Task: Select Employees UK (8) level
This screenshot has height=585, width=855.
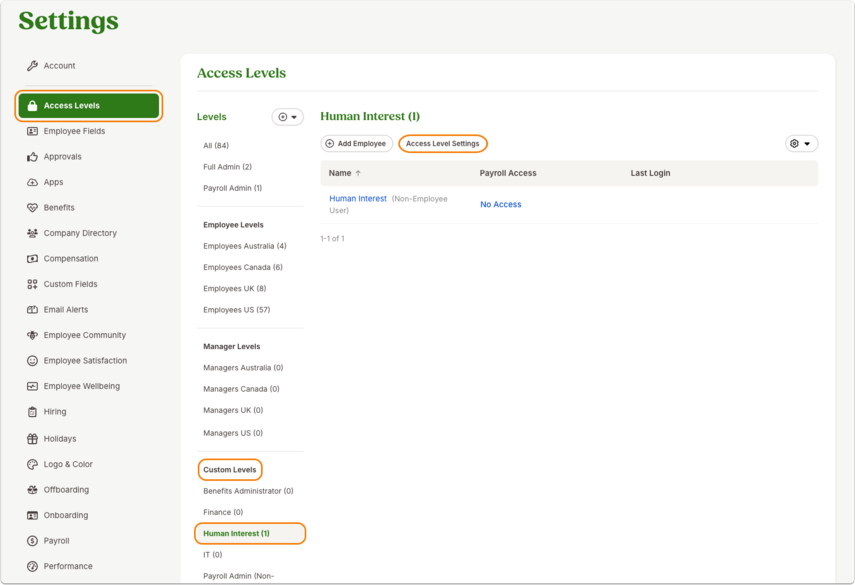Action: click(x=234, y=288)
